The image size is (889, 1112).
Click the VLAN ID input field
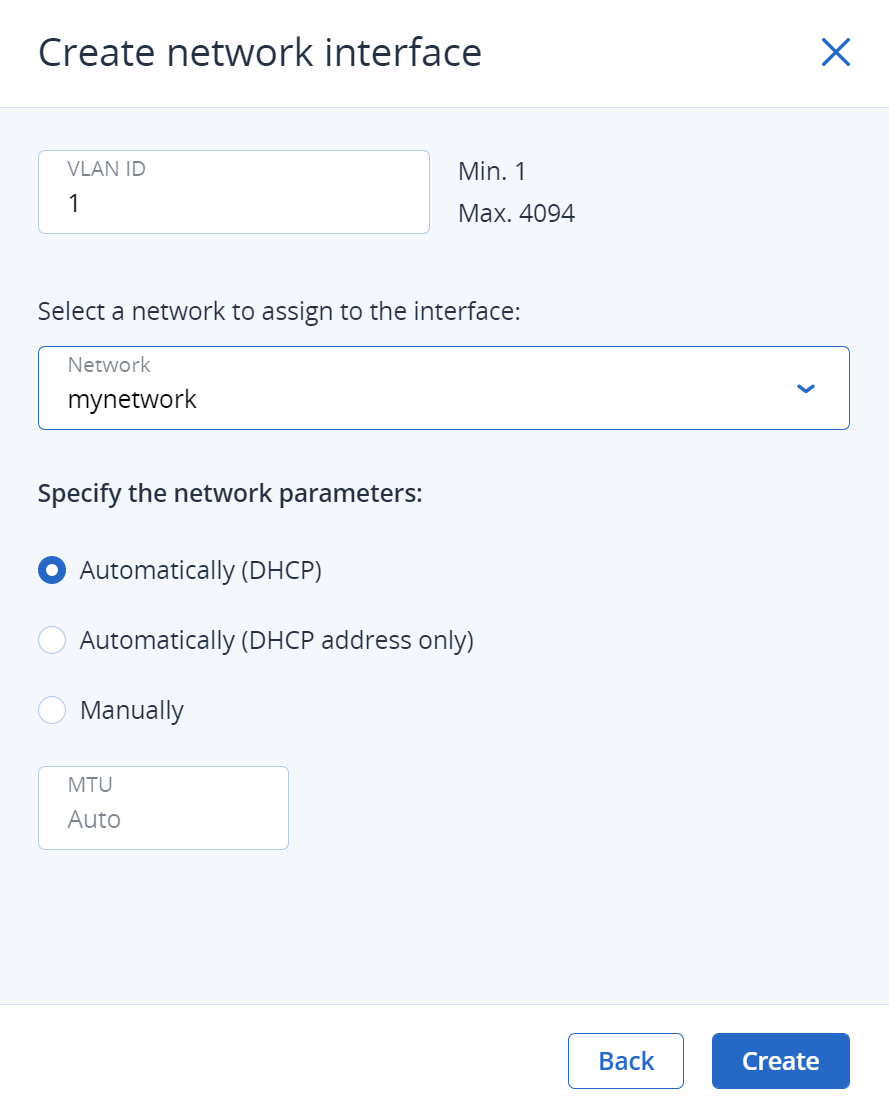point(233,203)
